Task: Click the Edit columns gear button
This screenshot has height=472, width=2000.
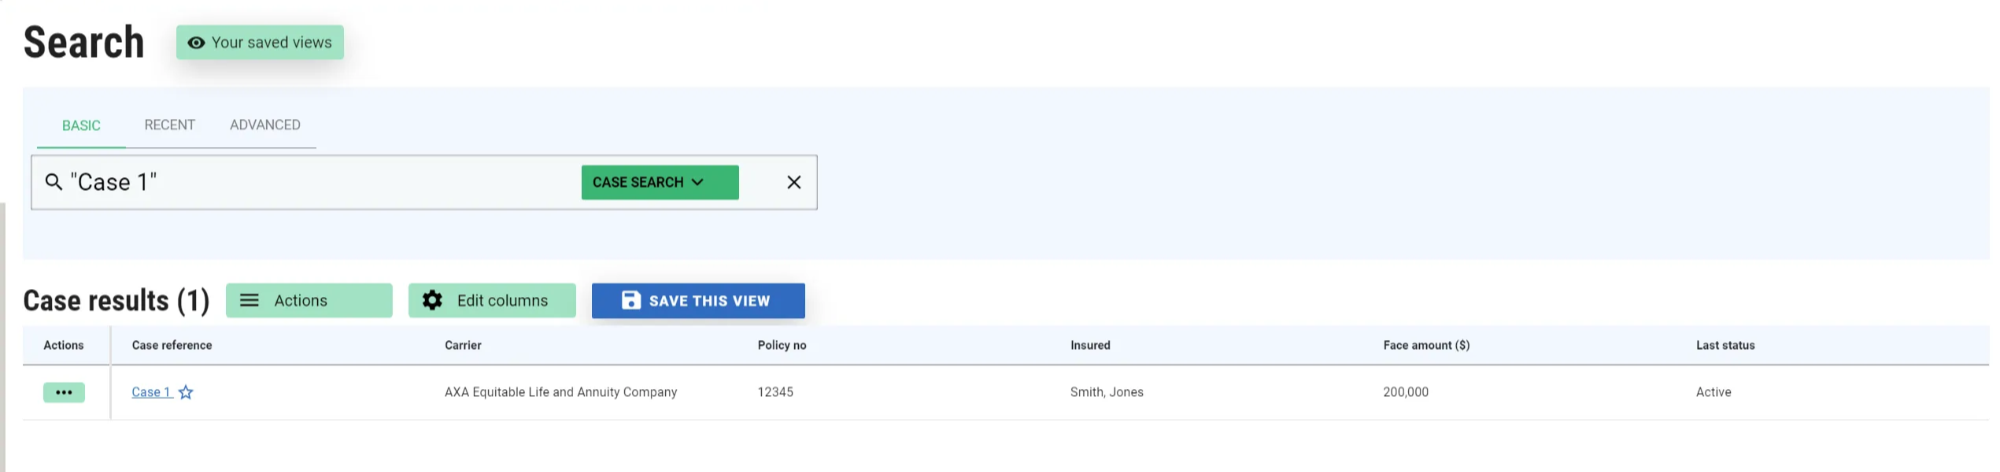Action: pos(491,300)
